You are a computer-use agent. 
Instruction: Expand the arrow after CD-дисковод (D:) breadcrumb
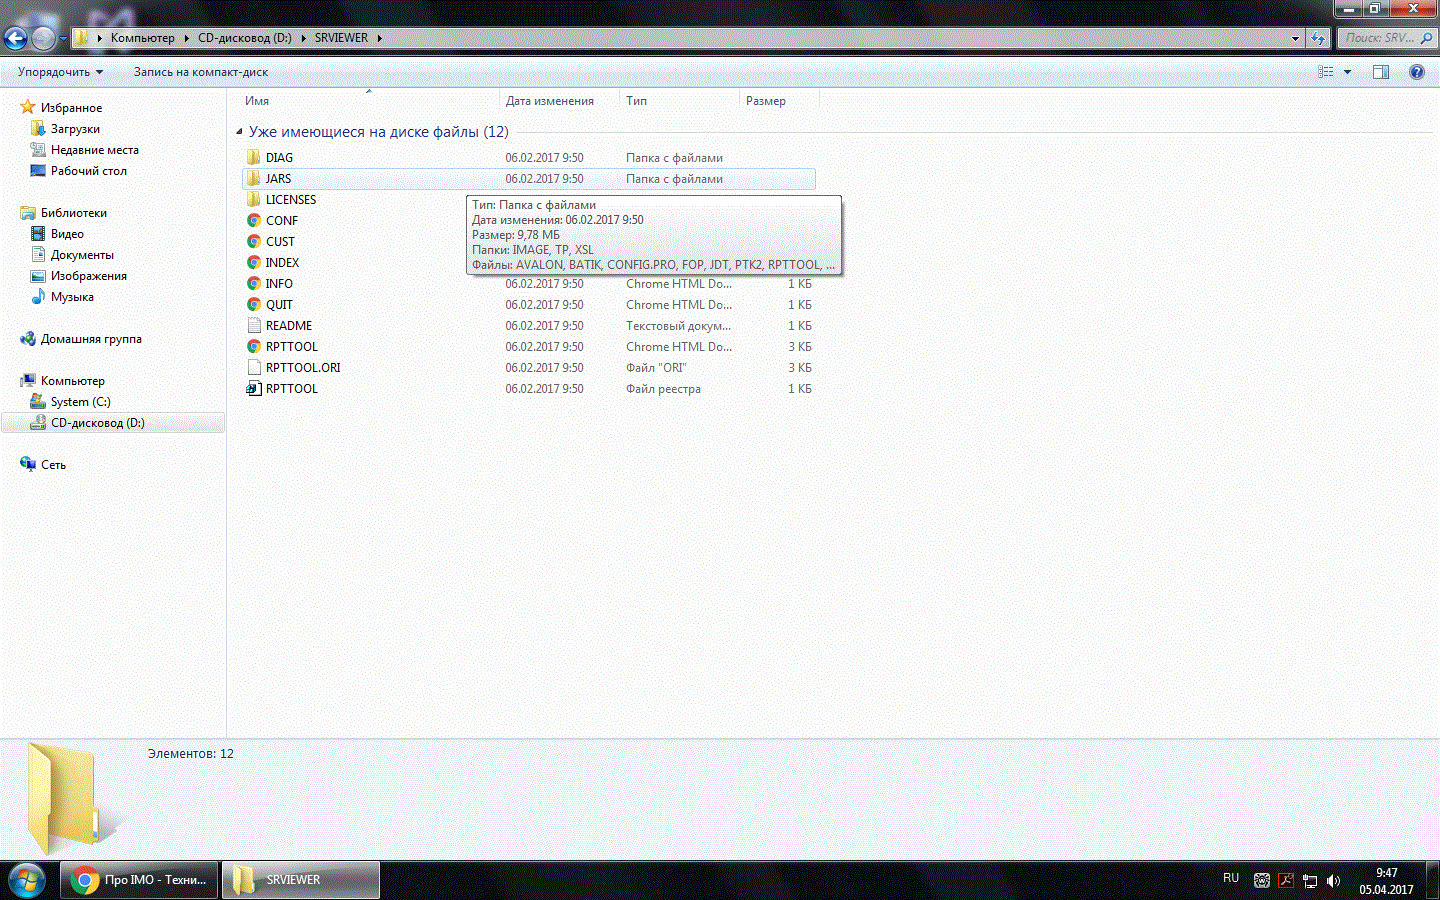[303, 38]
